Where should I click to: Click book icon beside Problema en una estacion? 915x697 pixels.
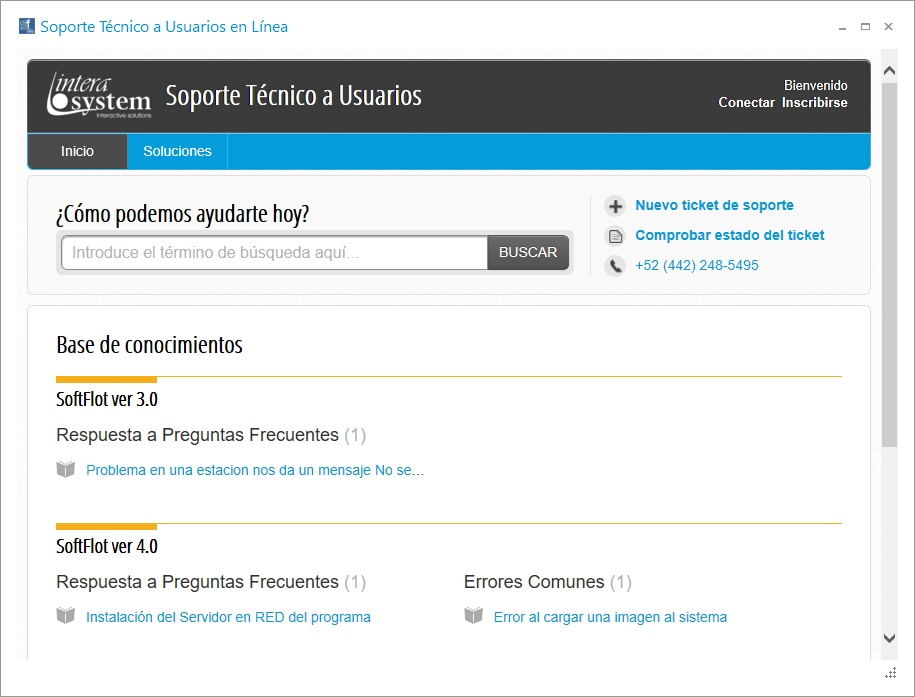[x=66, y=470]
